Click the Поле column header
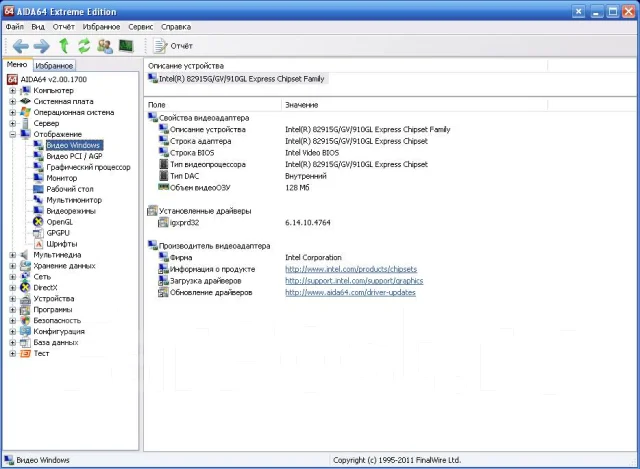 click(213, 105)
